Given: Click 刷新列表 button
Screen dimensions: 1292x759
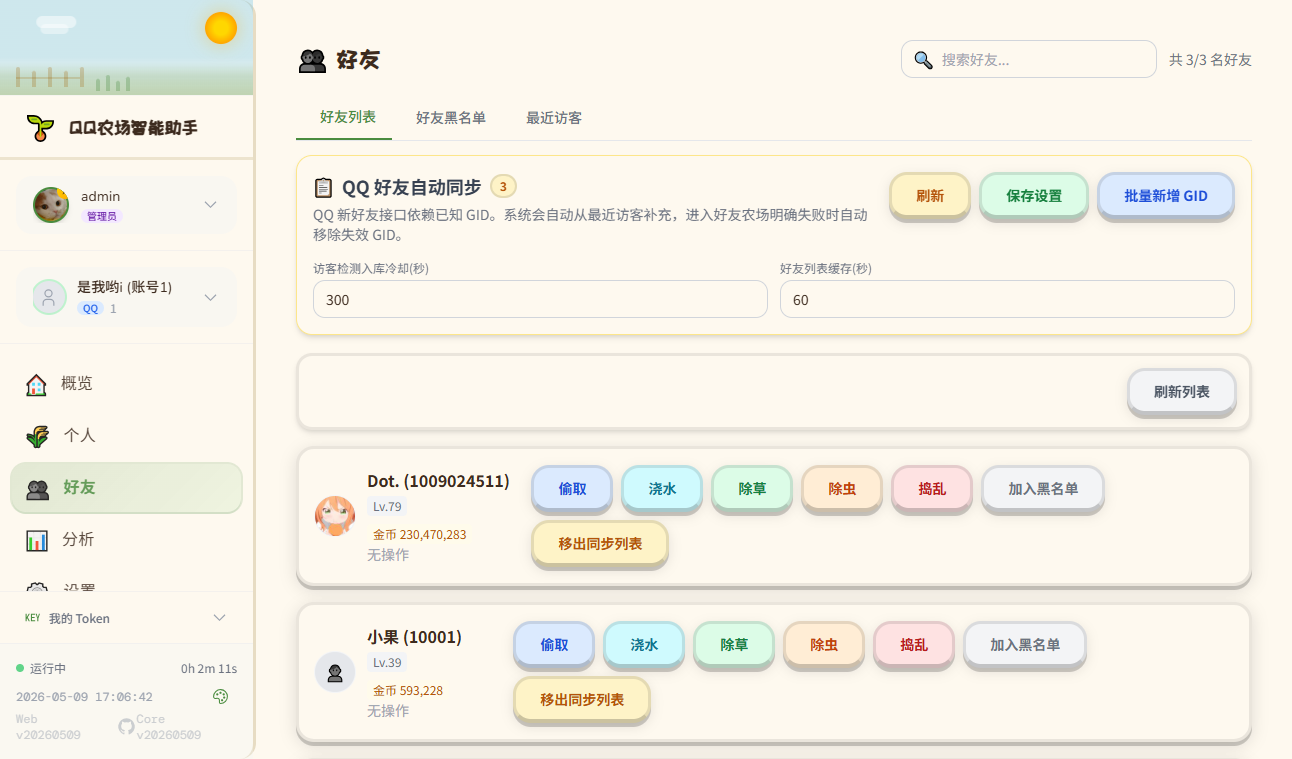Looking at the screenshot, I should coord(1182,392).
